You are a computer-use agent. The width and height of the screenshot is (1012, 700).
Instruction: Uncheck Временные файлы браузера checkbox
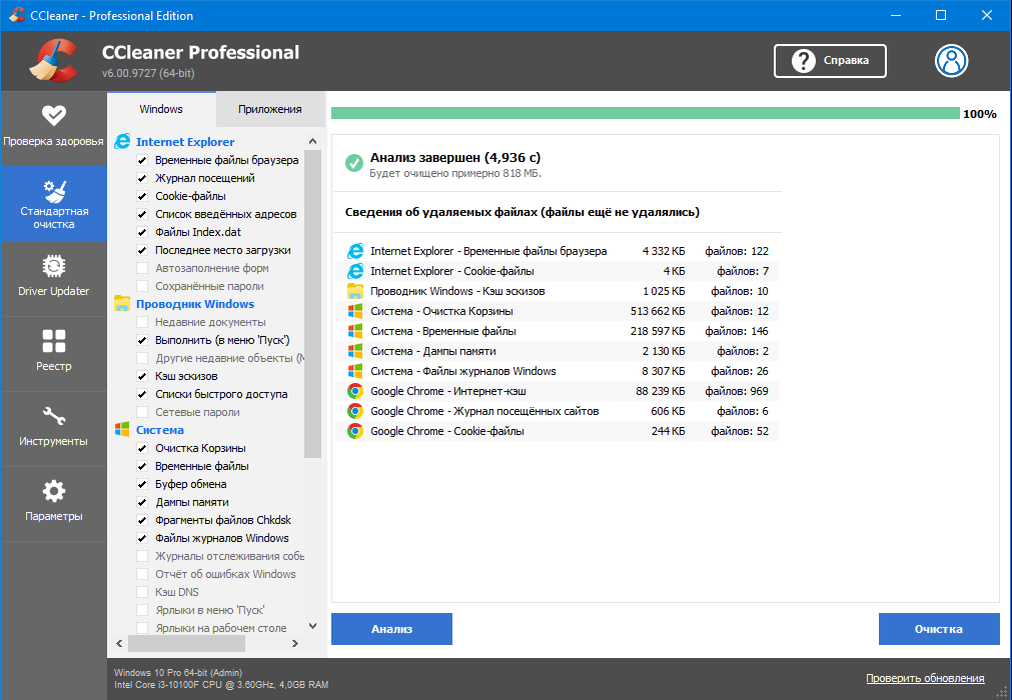142,160
